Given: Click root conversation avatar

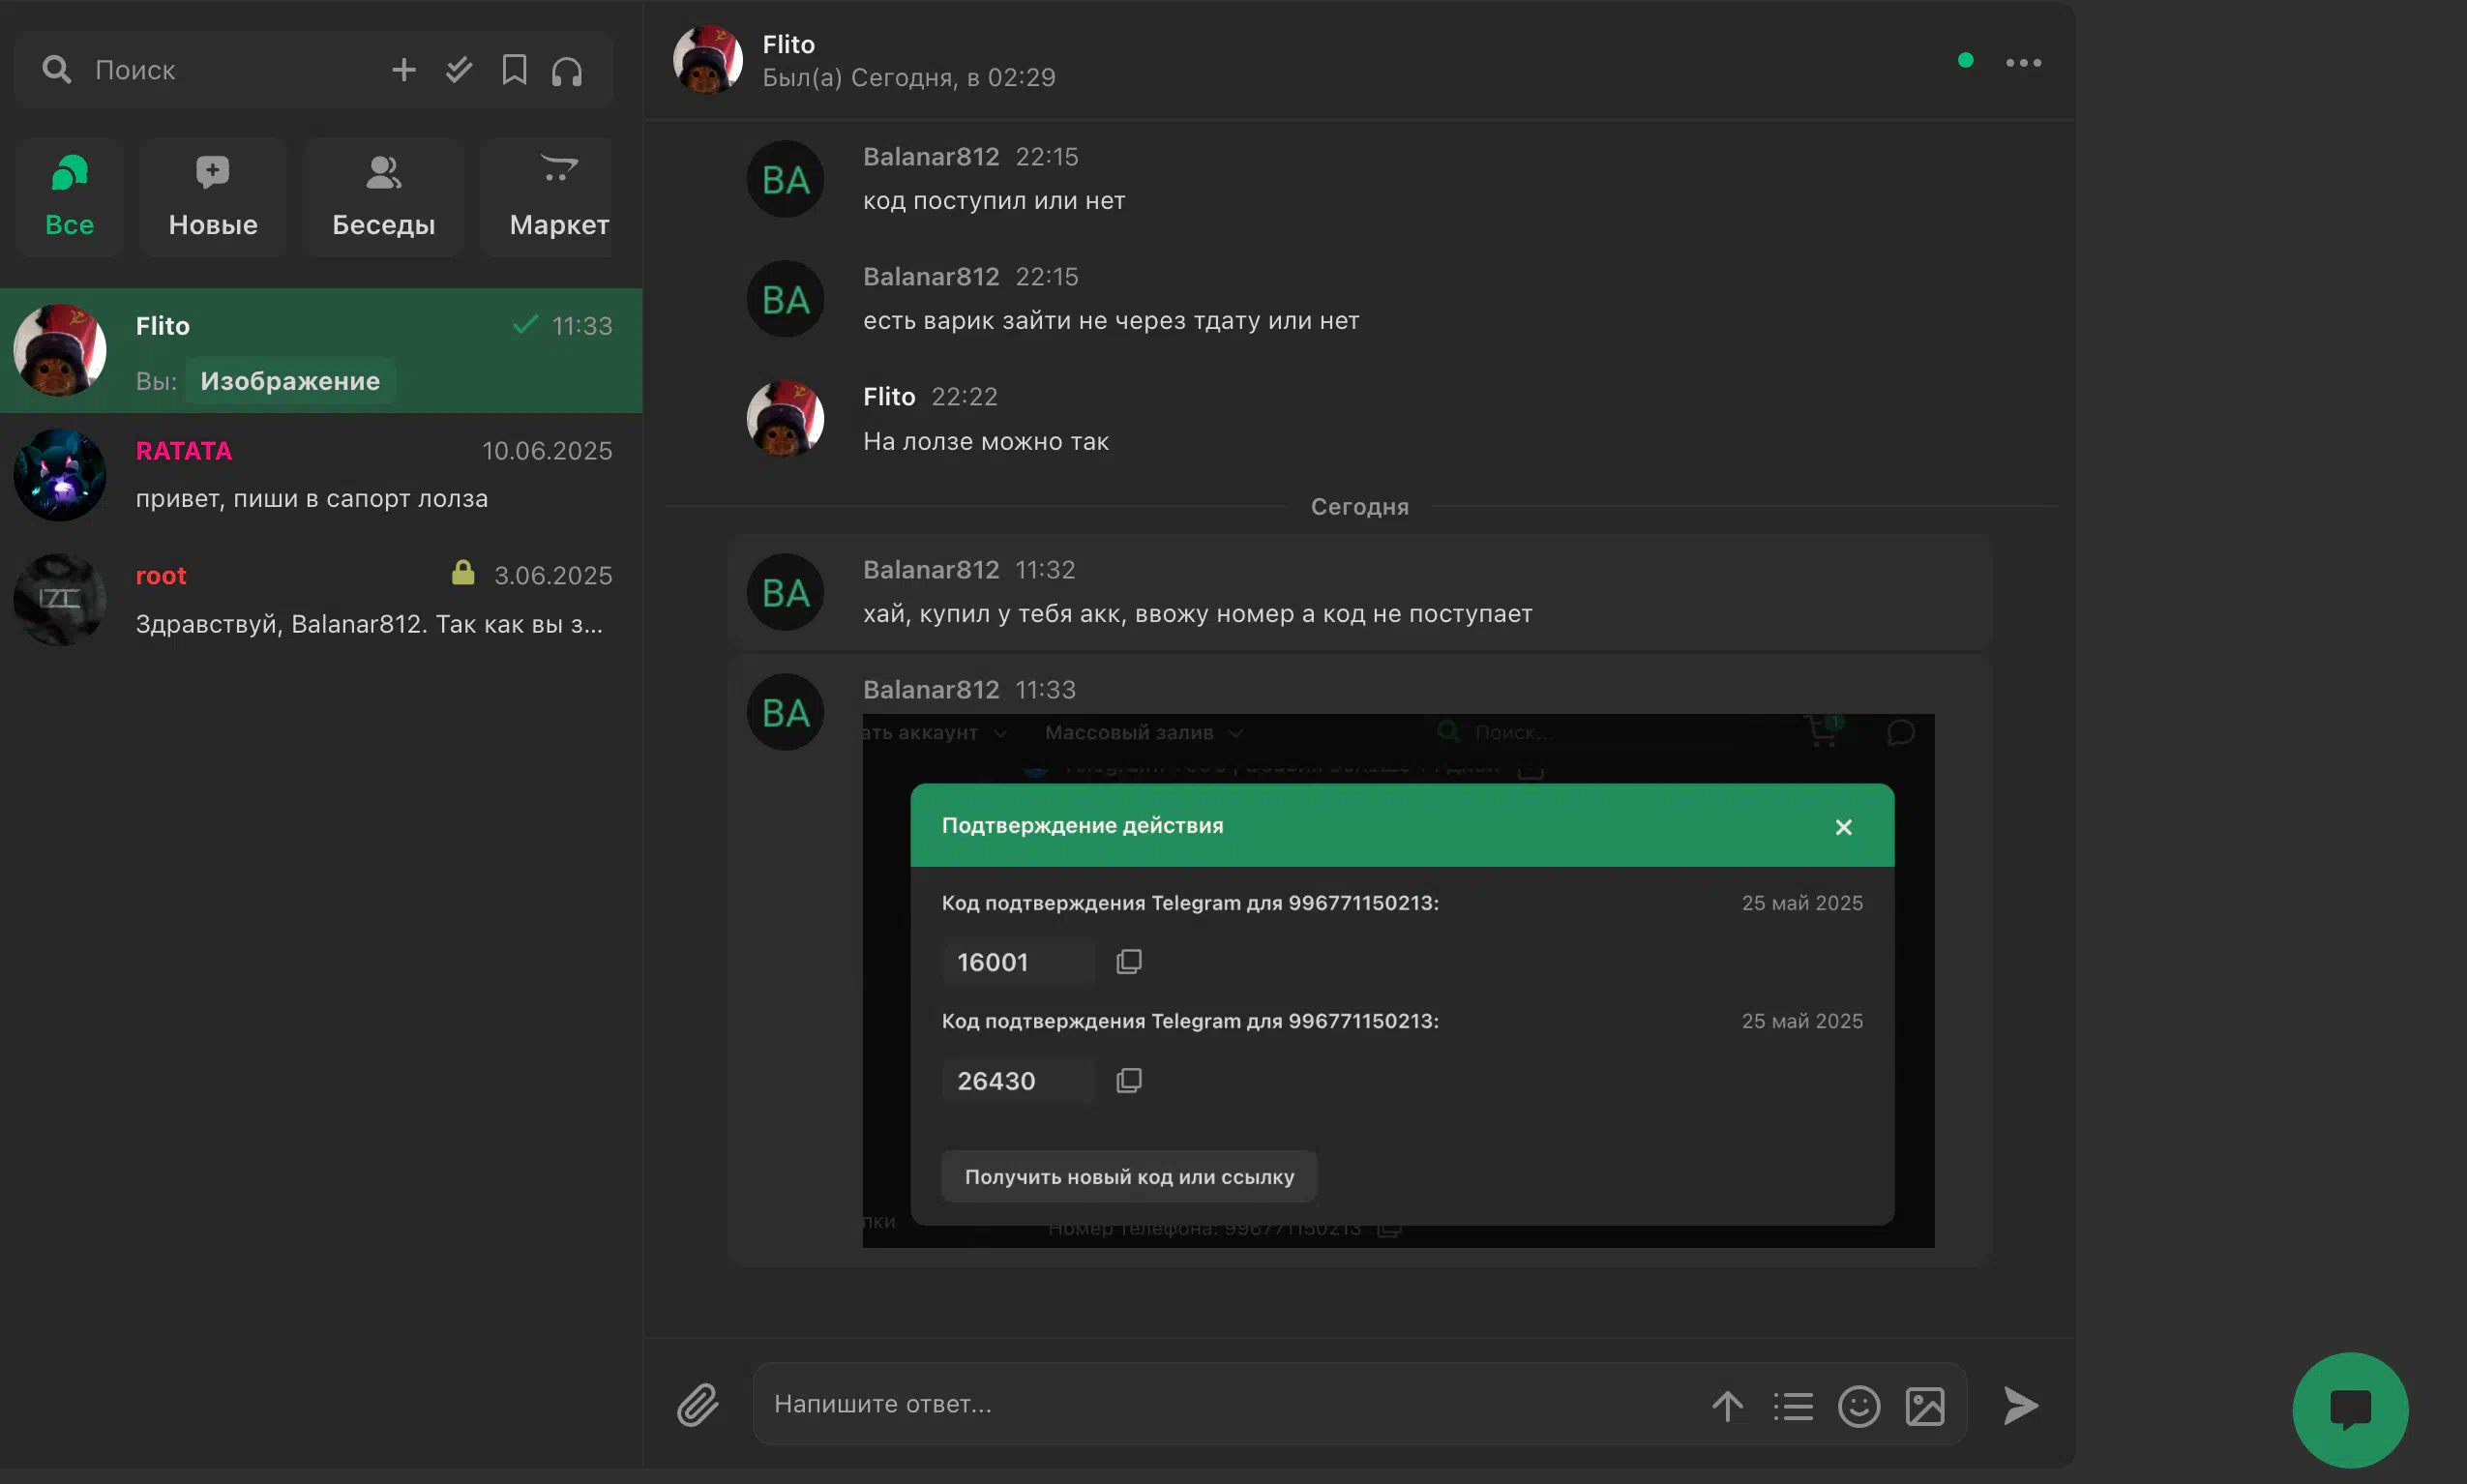Looking at the screenshot, I should click(60, 600).
